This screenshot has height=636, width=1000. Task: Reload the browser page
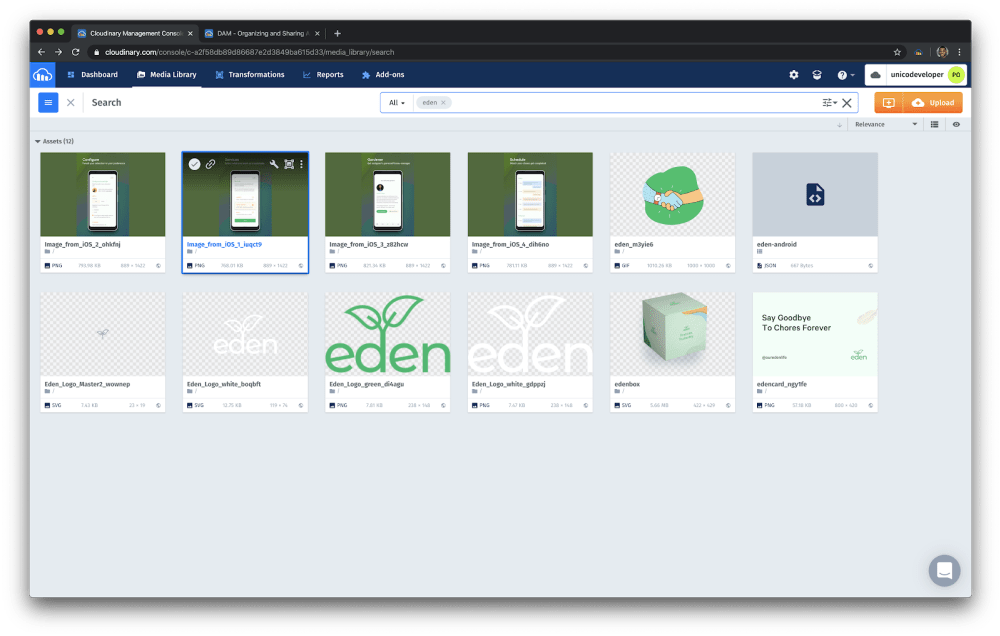tap(75, 52)
